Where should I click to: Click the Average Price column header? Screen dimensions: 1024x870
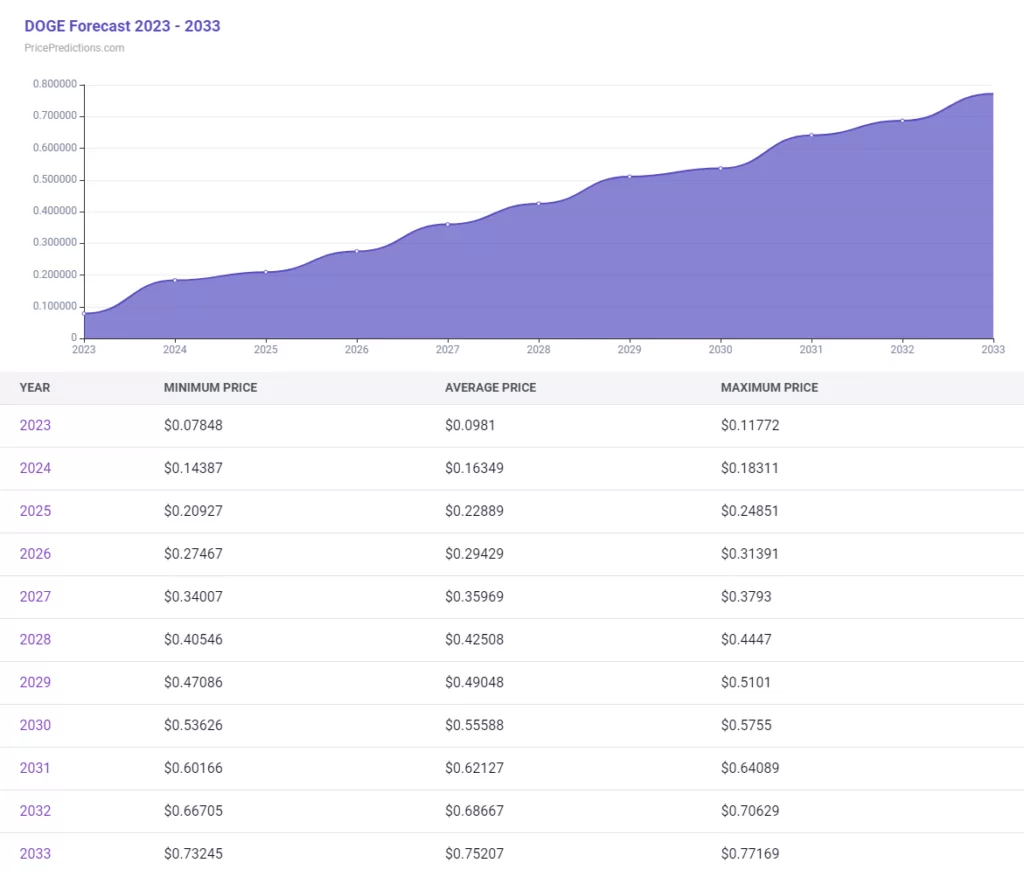(490, 387)
